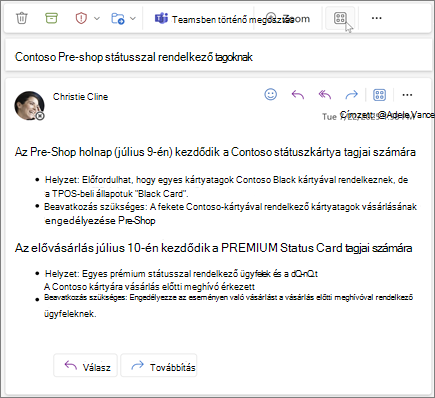435x398 pixels.
Task: Click the subject line Contoso Pre-shop státusszal
Action: pos(134,57)
